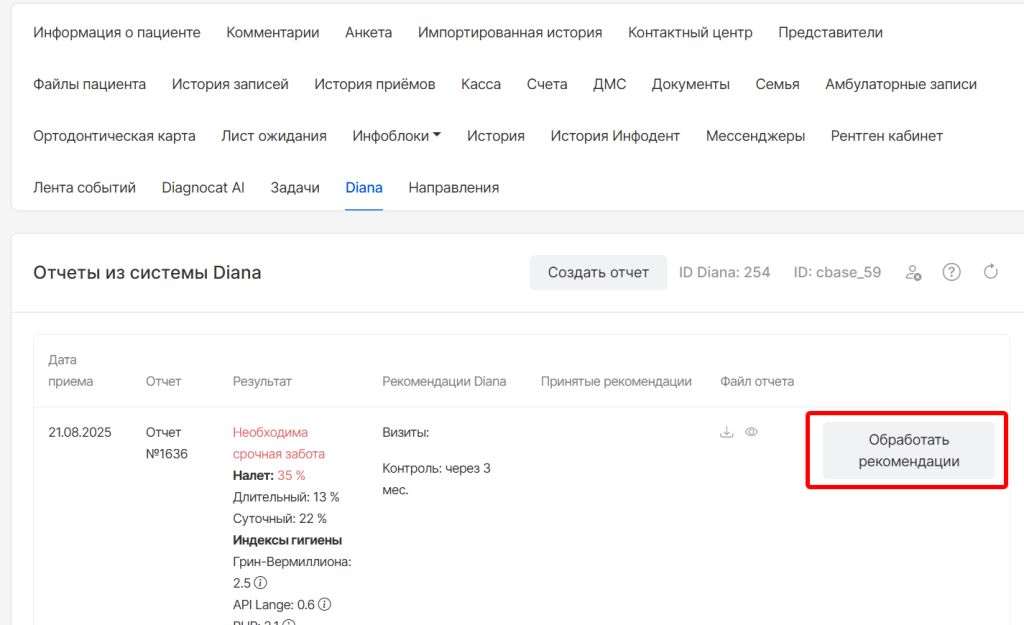The width and height of the screenshot is (1024, 625).
Task: Go to the Рентген кабинет tab
Action: tap(886, 136)
